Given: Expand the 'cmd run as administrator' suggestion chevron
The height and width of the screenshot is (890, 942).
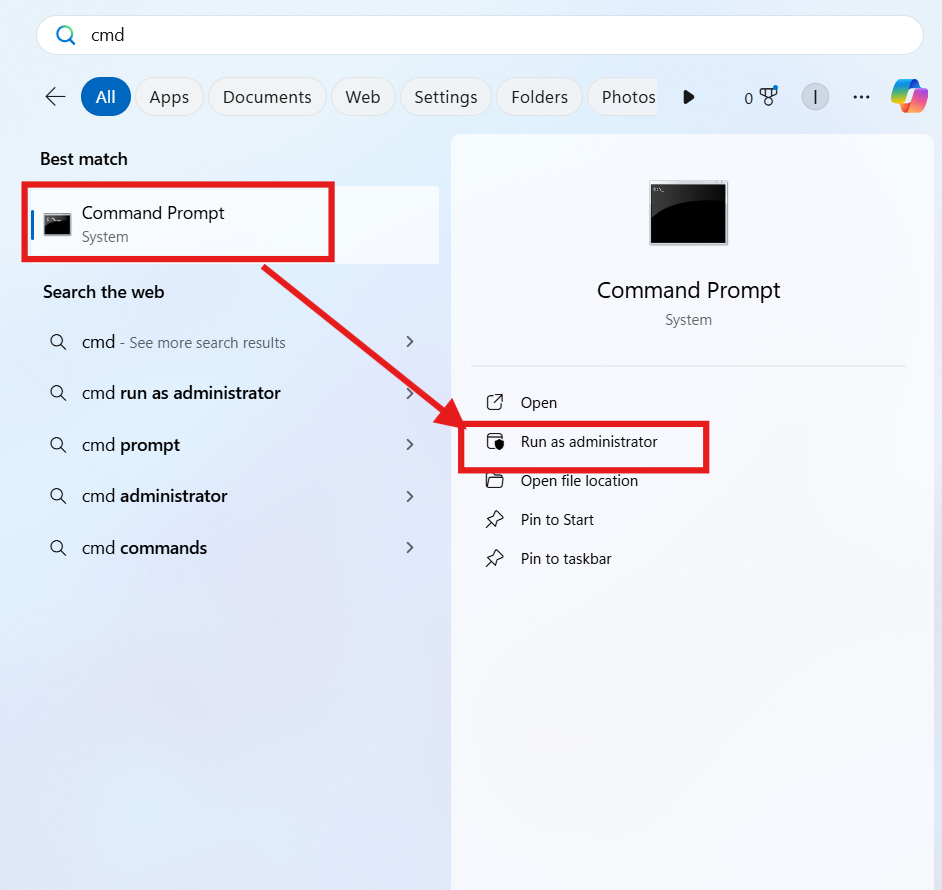Looking at the screenshot, I should coord(410,393).
